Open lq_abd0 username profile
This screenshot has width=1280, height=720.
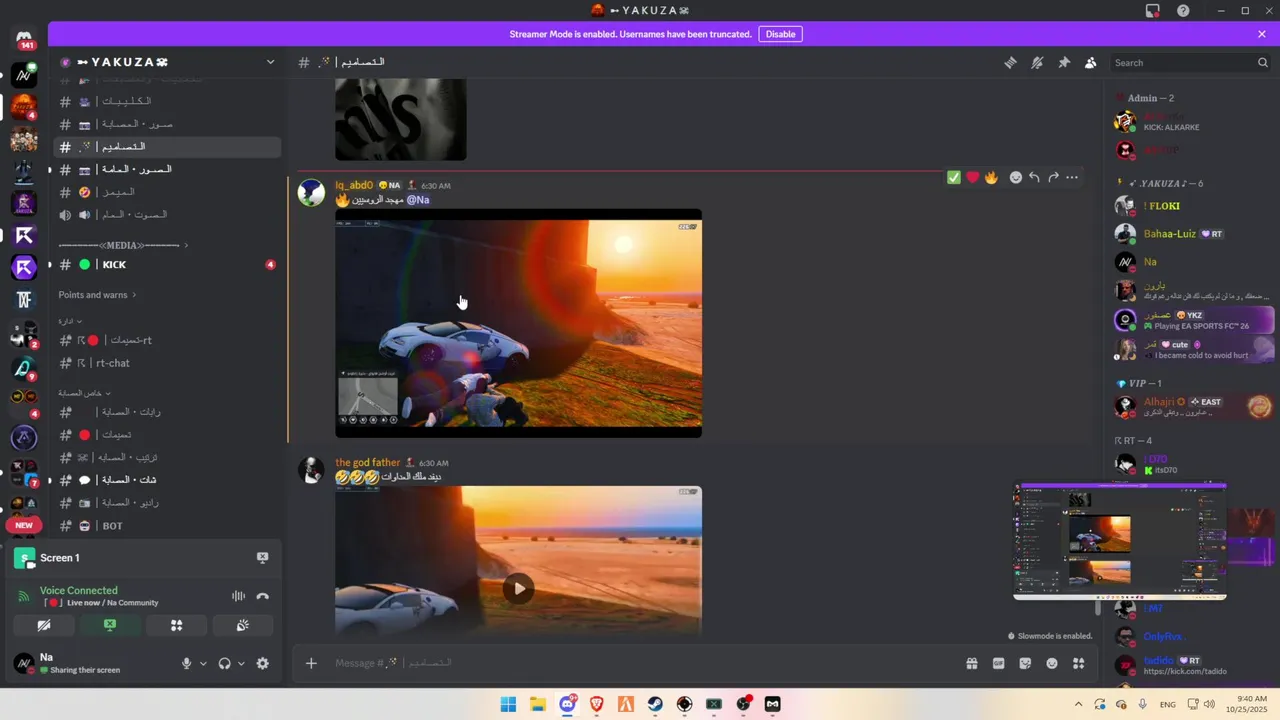[x=354, y=185]
